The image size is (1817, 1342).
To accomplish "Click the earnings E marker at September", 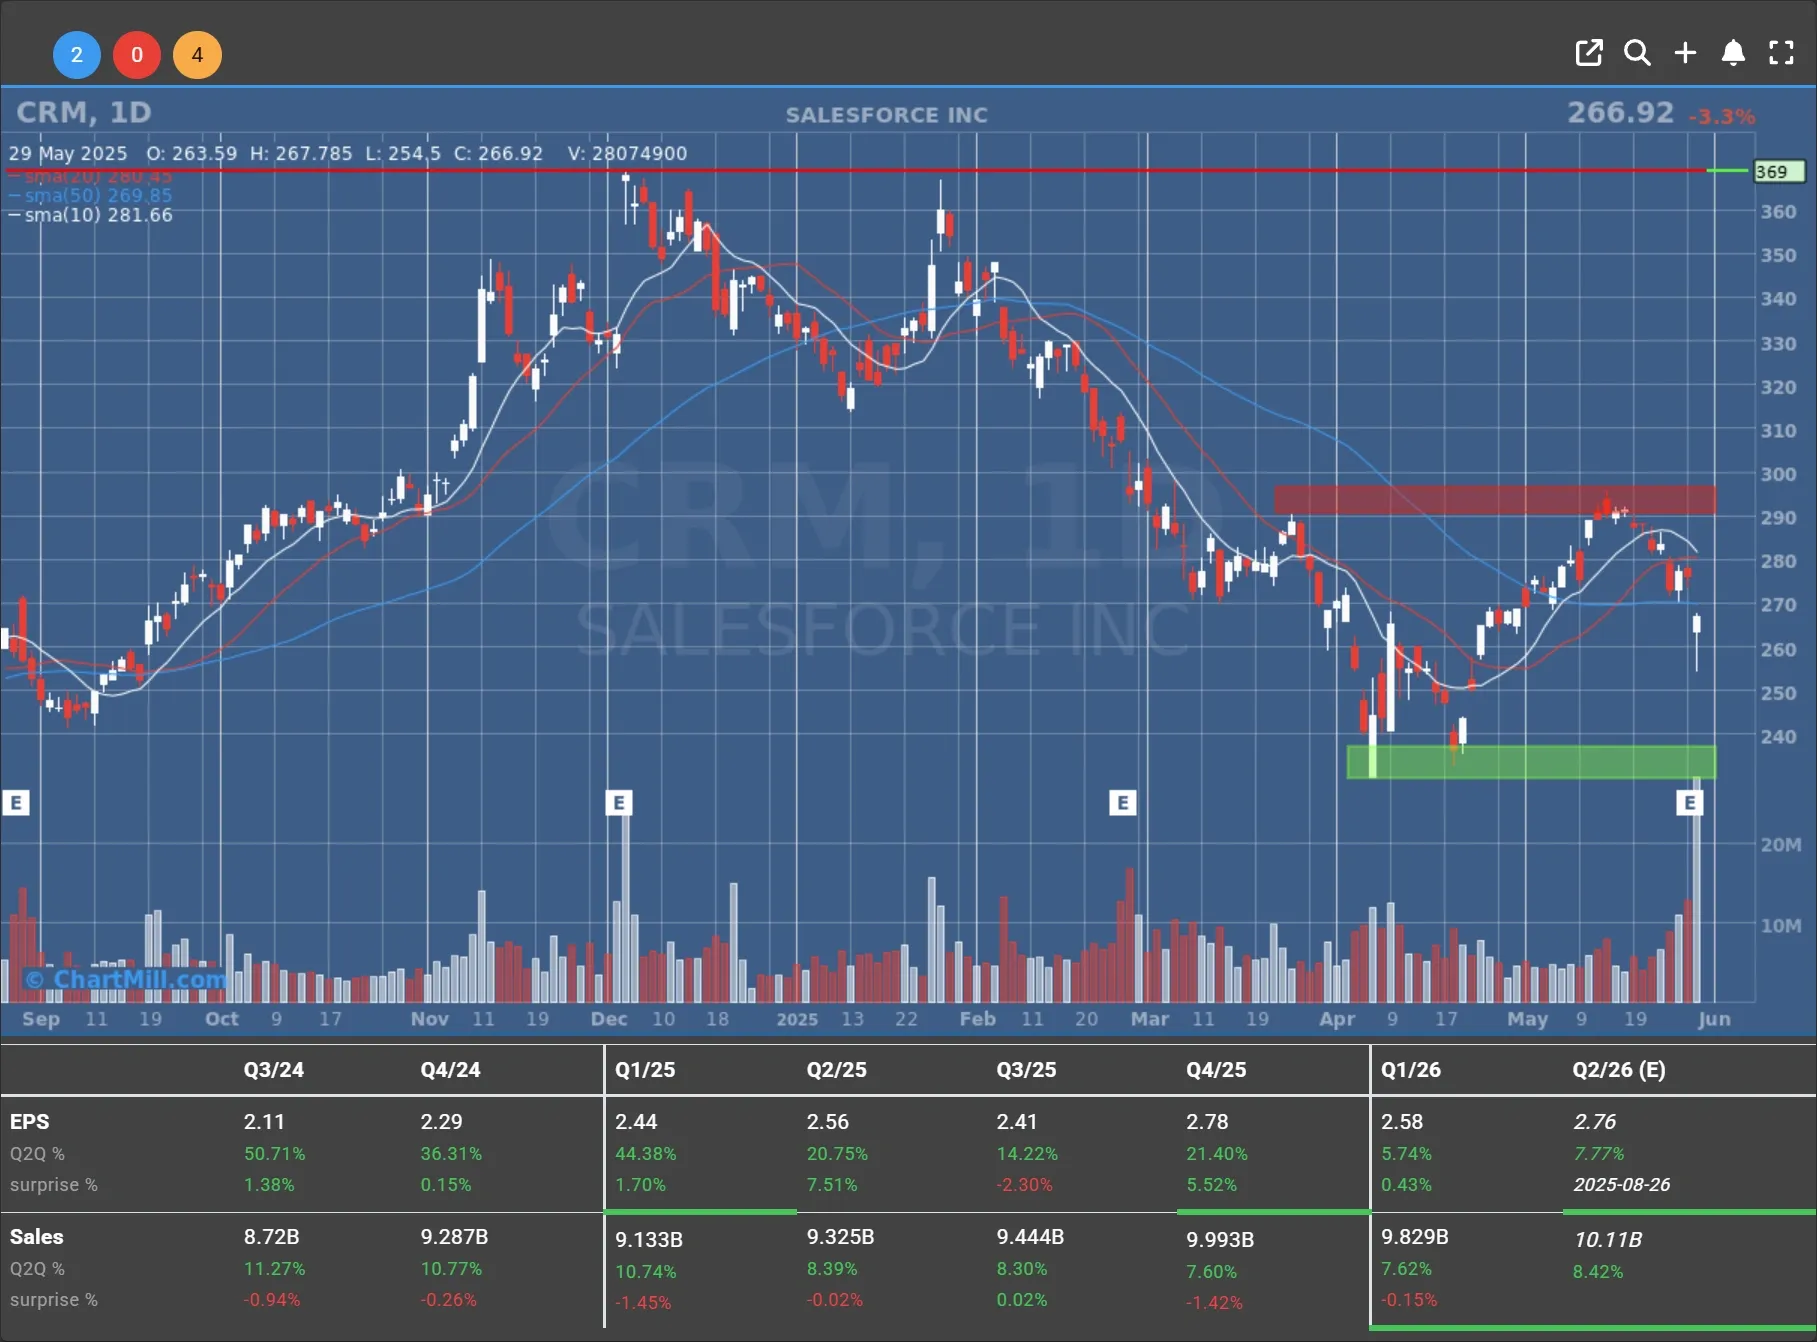I will 16,802.
